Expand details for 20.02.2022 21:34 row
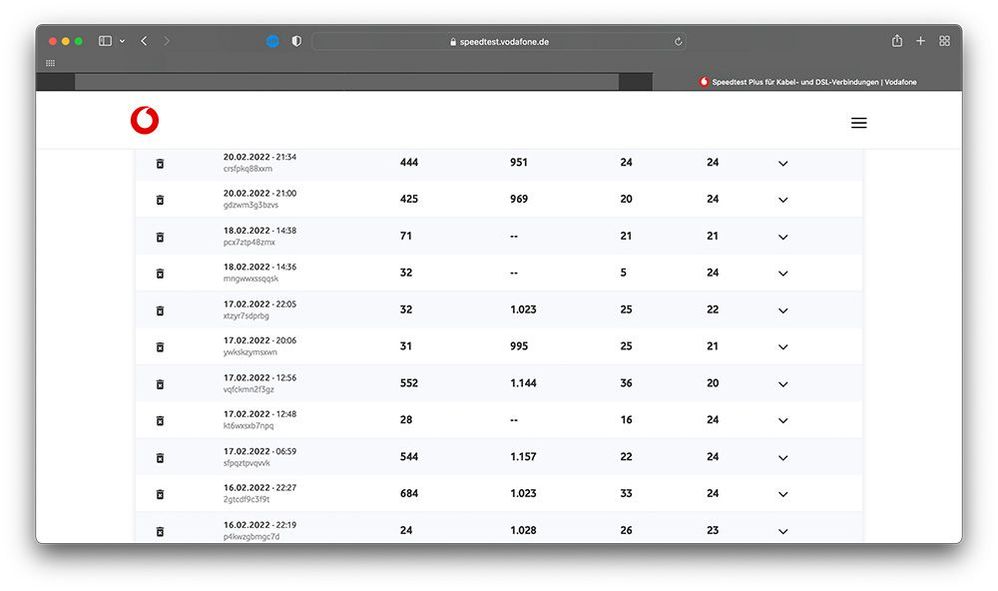Image resolution: width=998 pixels, height=591 pixels. (x=783, y=163)
